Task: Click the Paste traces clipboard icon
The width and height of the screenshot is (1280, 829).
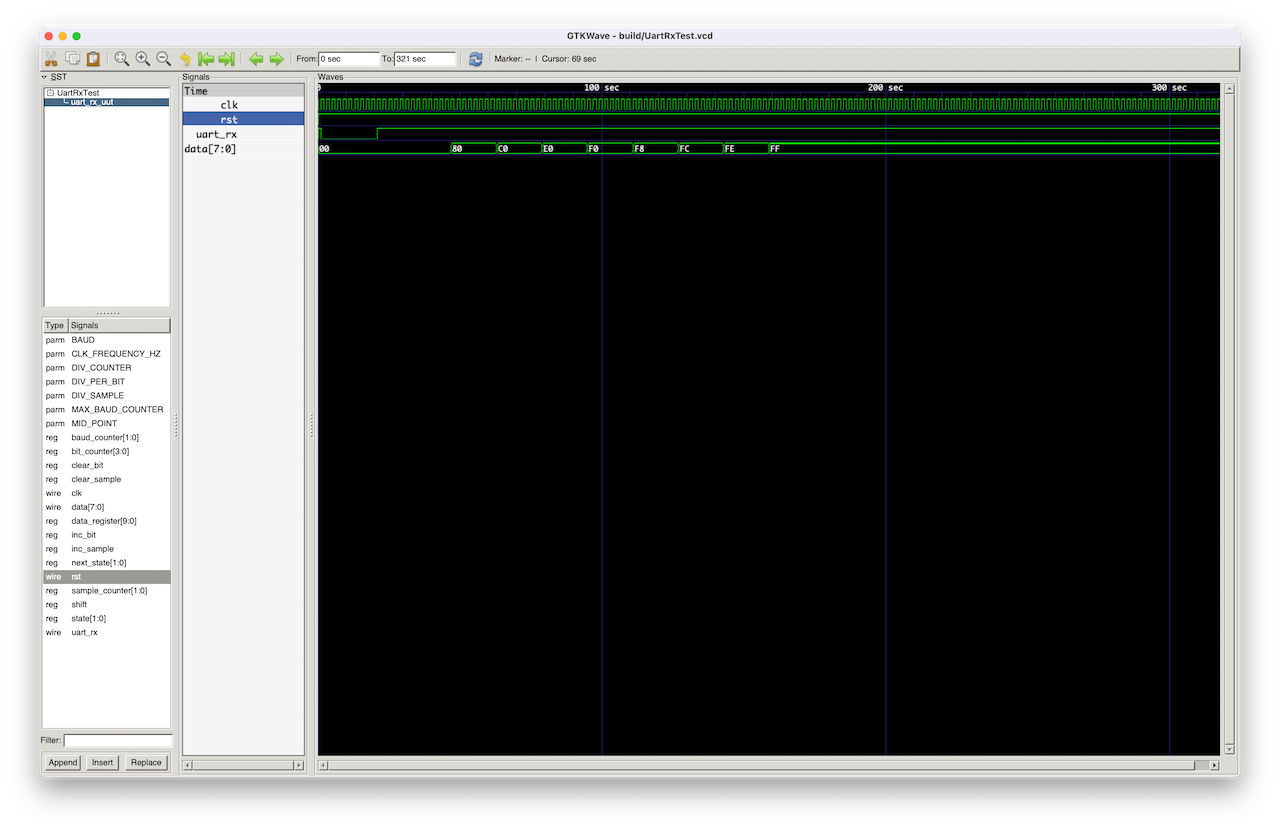Action: pos(93,59)
